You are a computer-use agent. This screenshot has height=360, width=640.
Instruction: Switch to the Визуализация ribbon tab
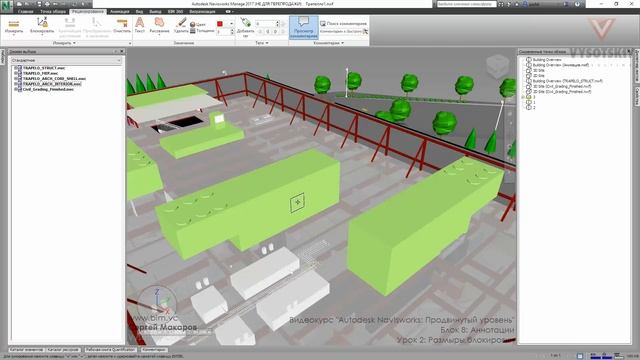pos(202,11)
